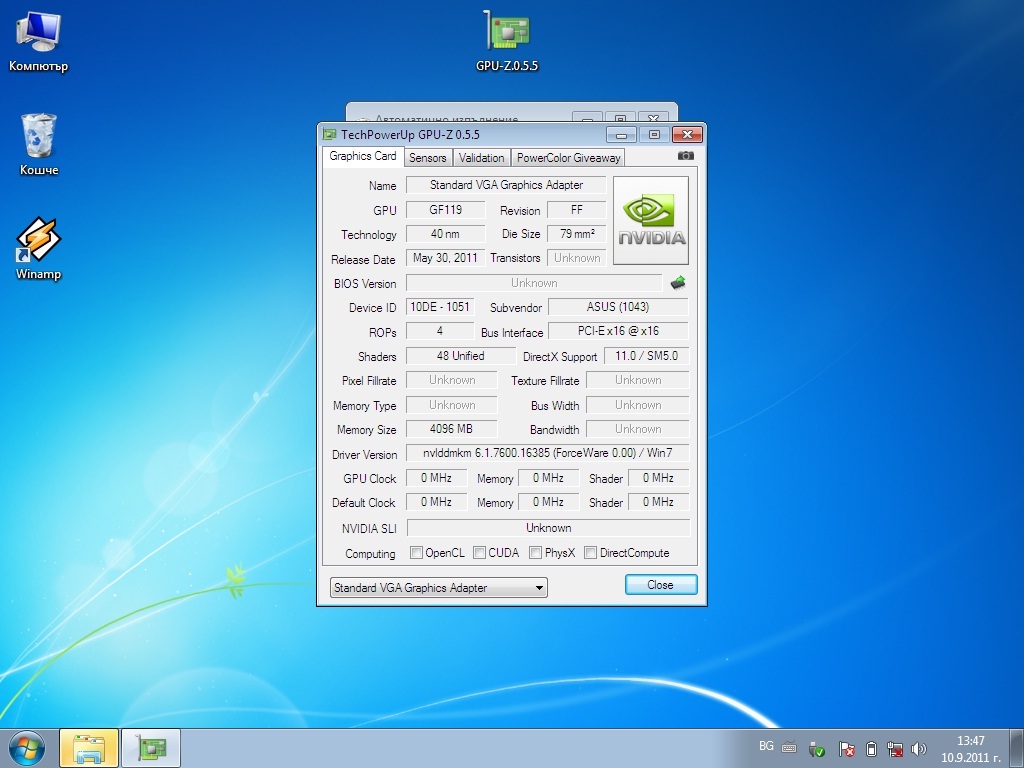Viewport: 1024px width, 768px height.
Task: Click the ROPs field showing 4
Action: pyautogui.click(x=440, y=331)
